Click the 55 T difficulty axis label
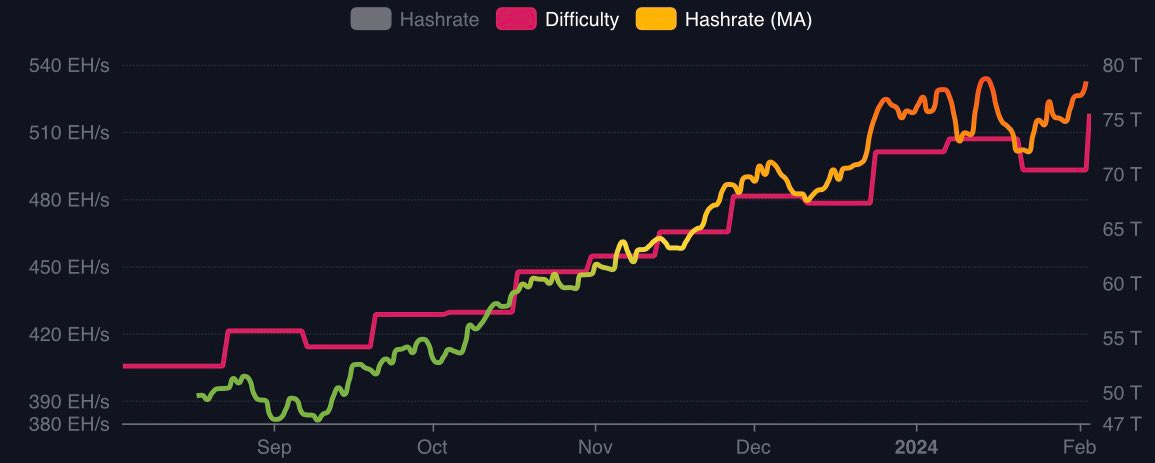 pos(1122,339)
